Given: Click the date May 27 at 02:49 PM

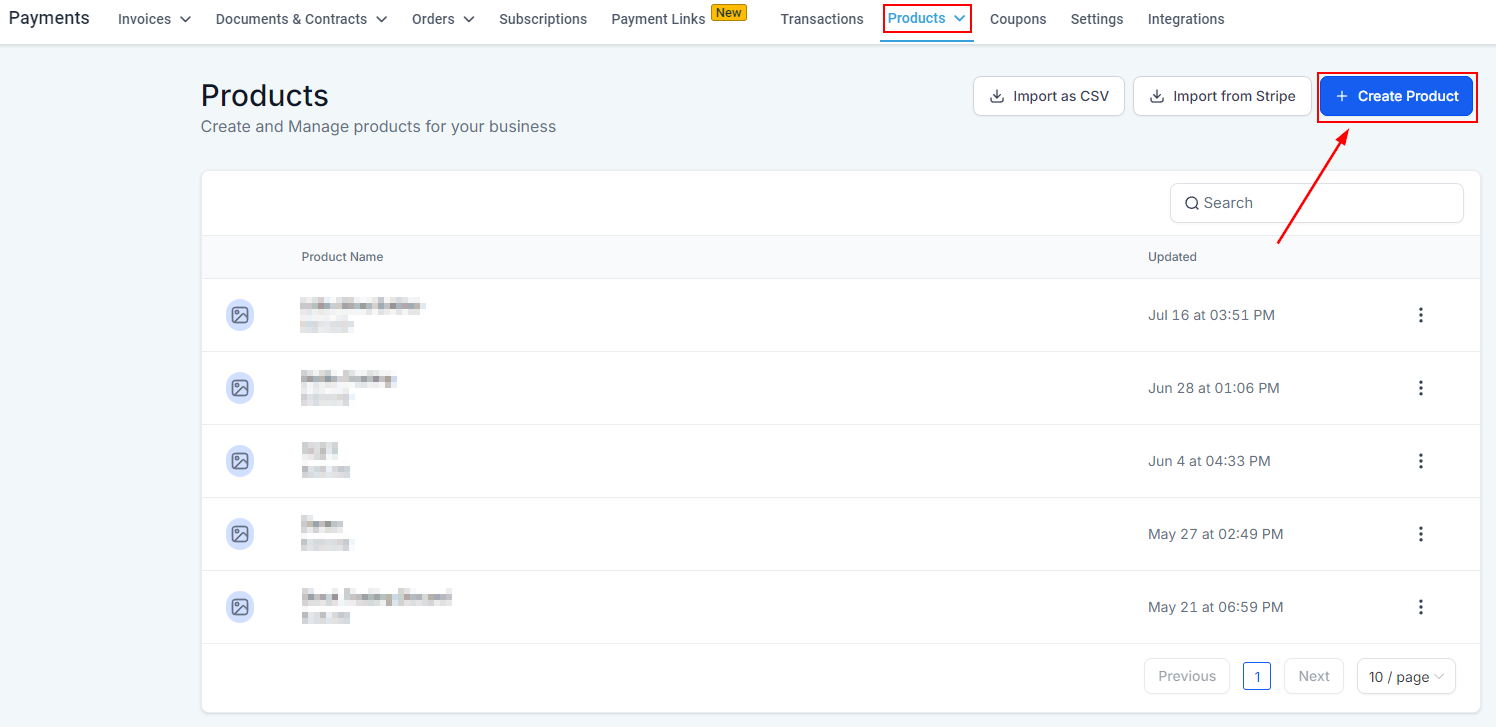Looking at the screenshot, I should point(1215,534).
